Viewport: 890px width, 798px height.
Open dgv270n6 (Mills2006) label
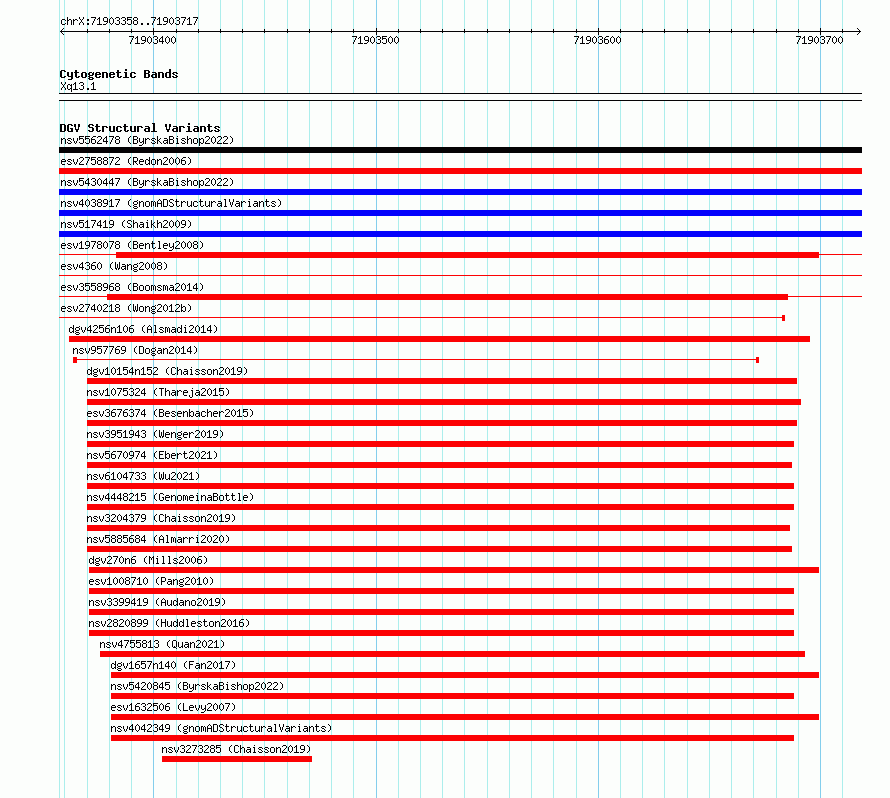click(x=148, y=560)
